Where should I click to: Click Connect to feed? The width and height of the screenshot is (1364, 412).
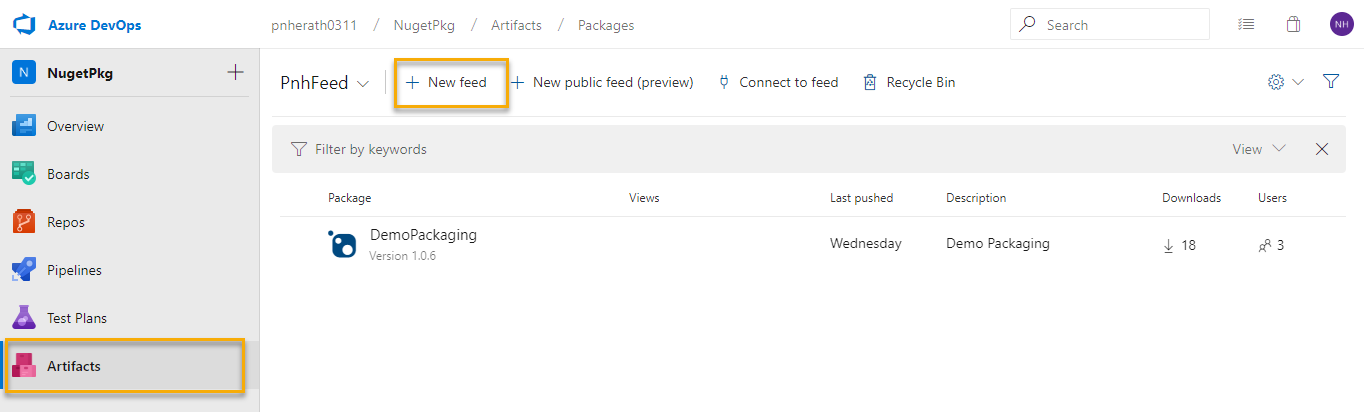click(x=778, y=83)
